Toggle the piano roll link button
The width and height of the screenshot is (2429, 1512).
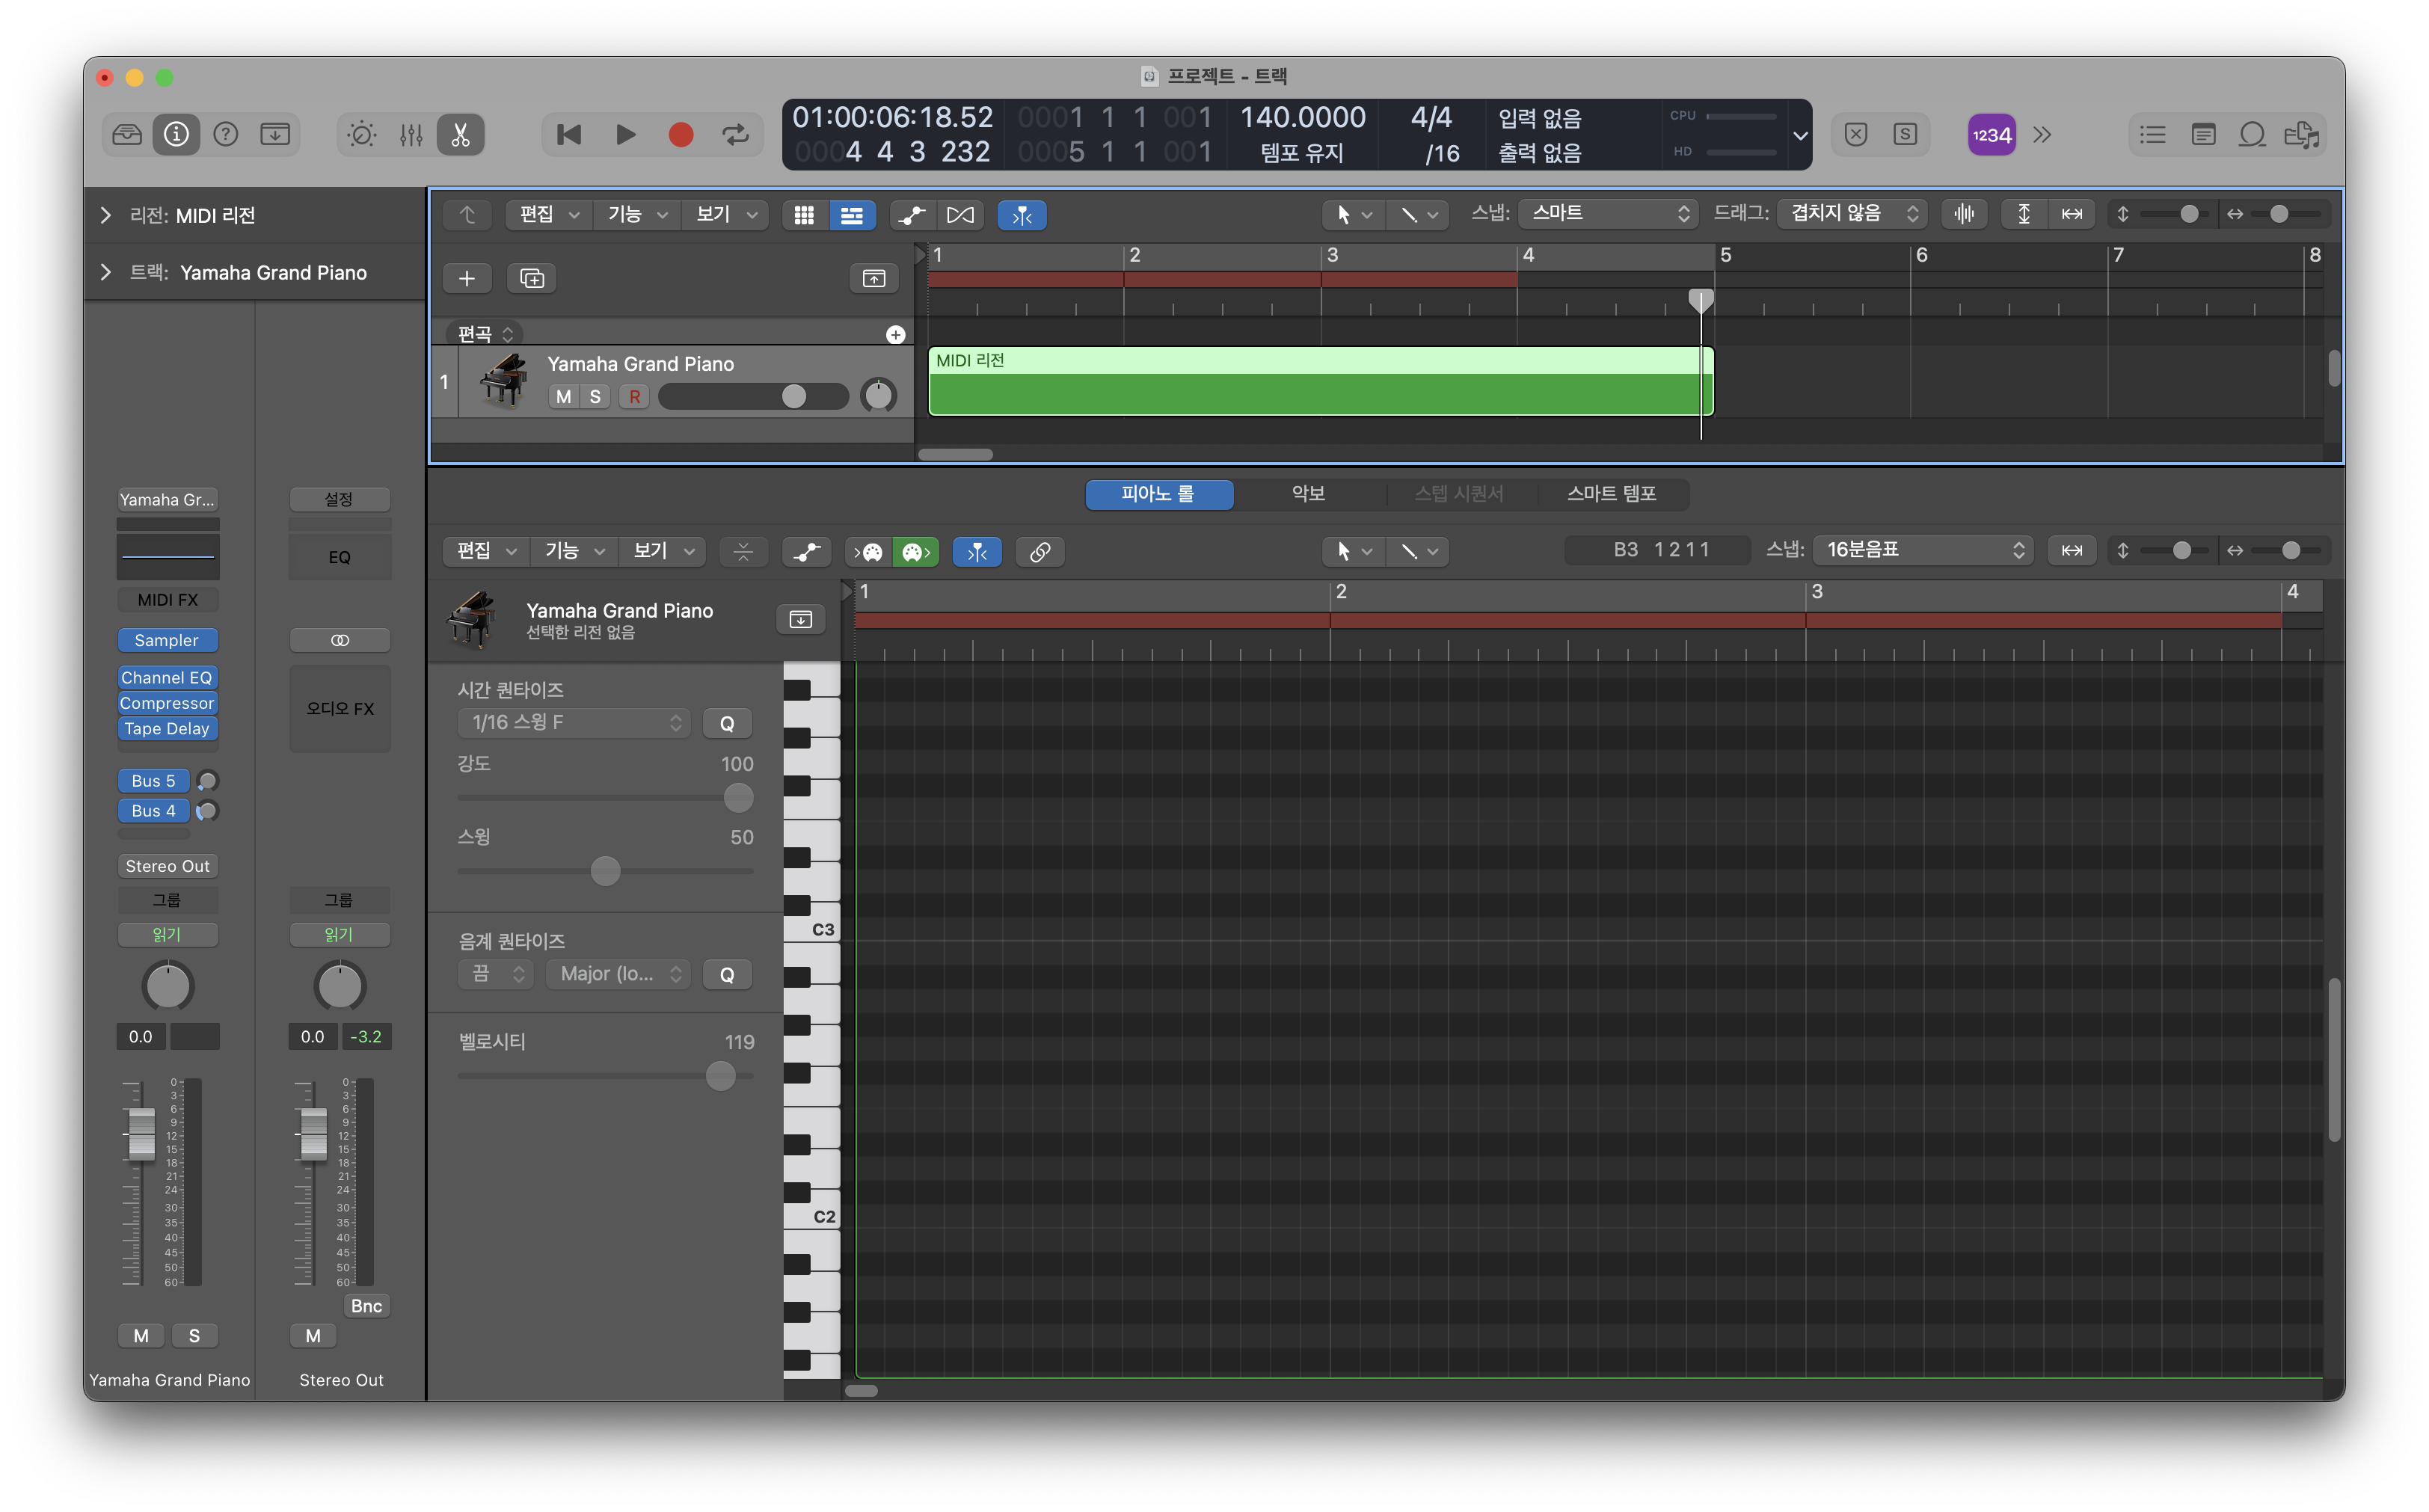coord(1039,552)
